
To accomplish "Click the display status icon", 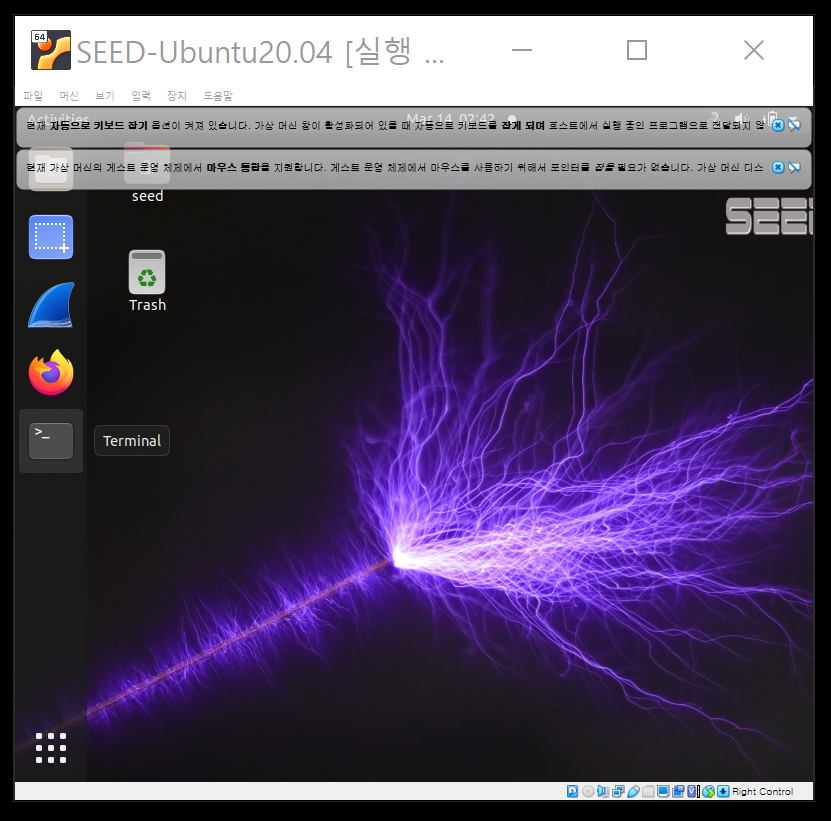I will pos(663,791).
